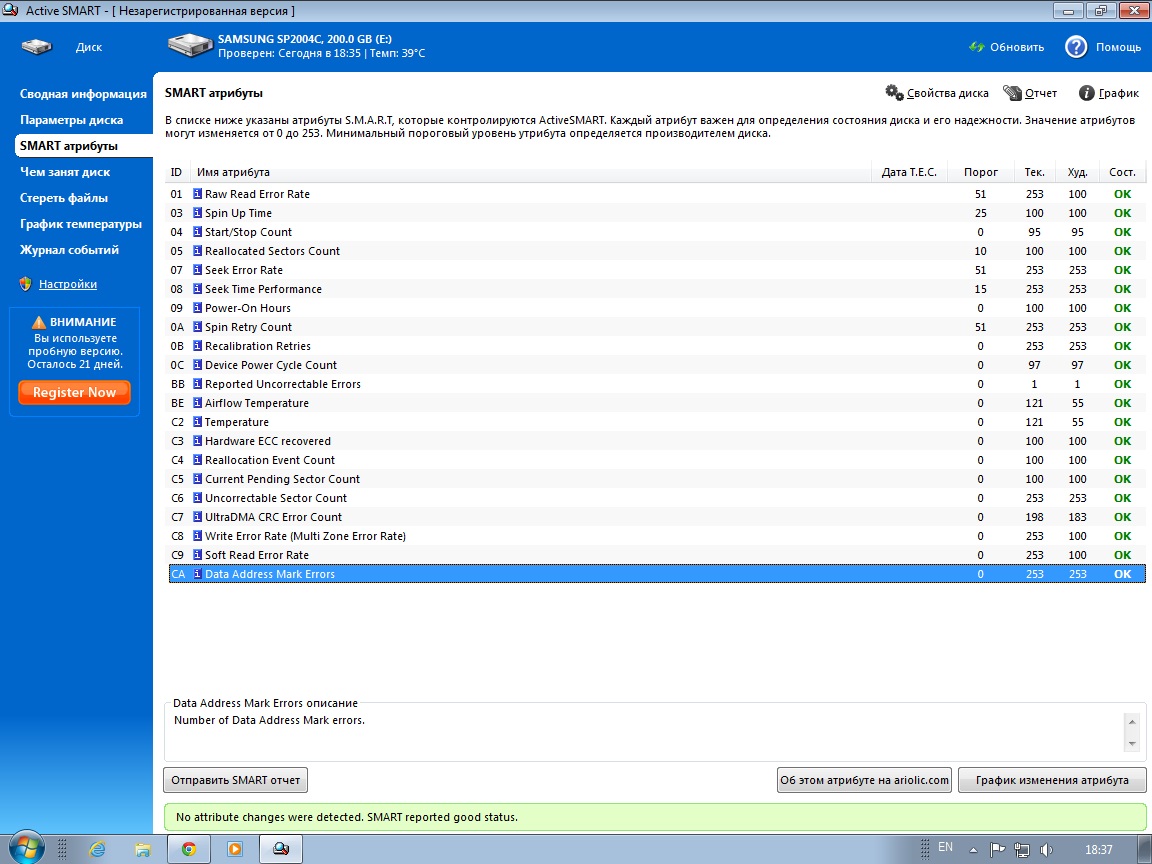The width and height of the screenshot is (1152, 864).
Task: Click info icon beside Raw Read Error Rate
Action: point(198,194)
